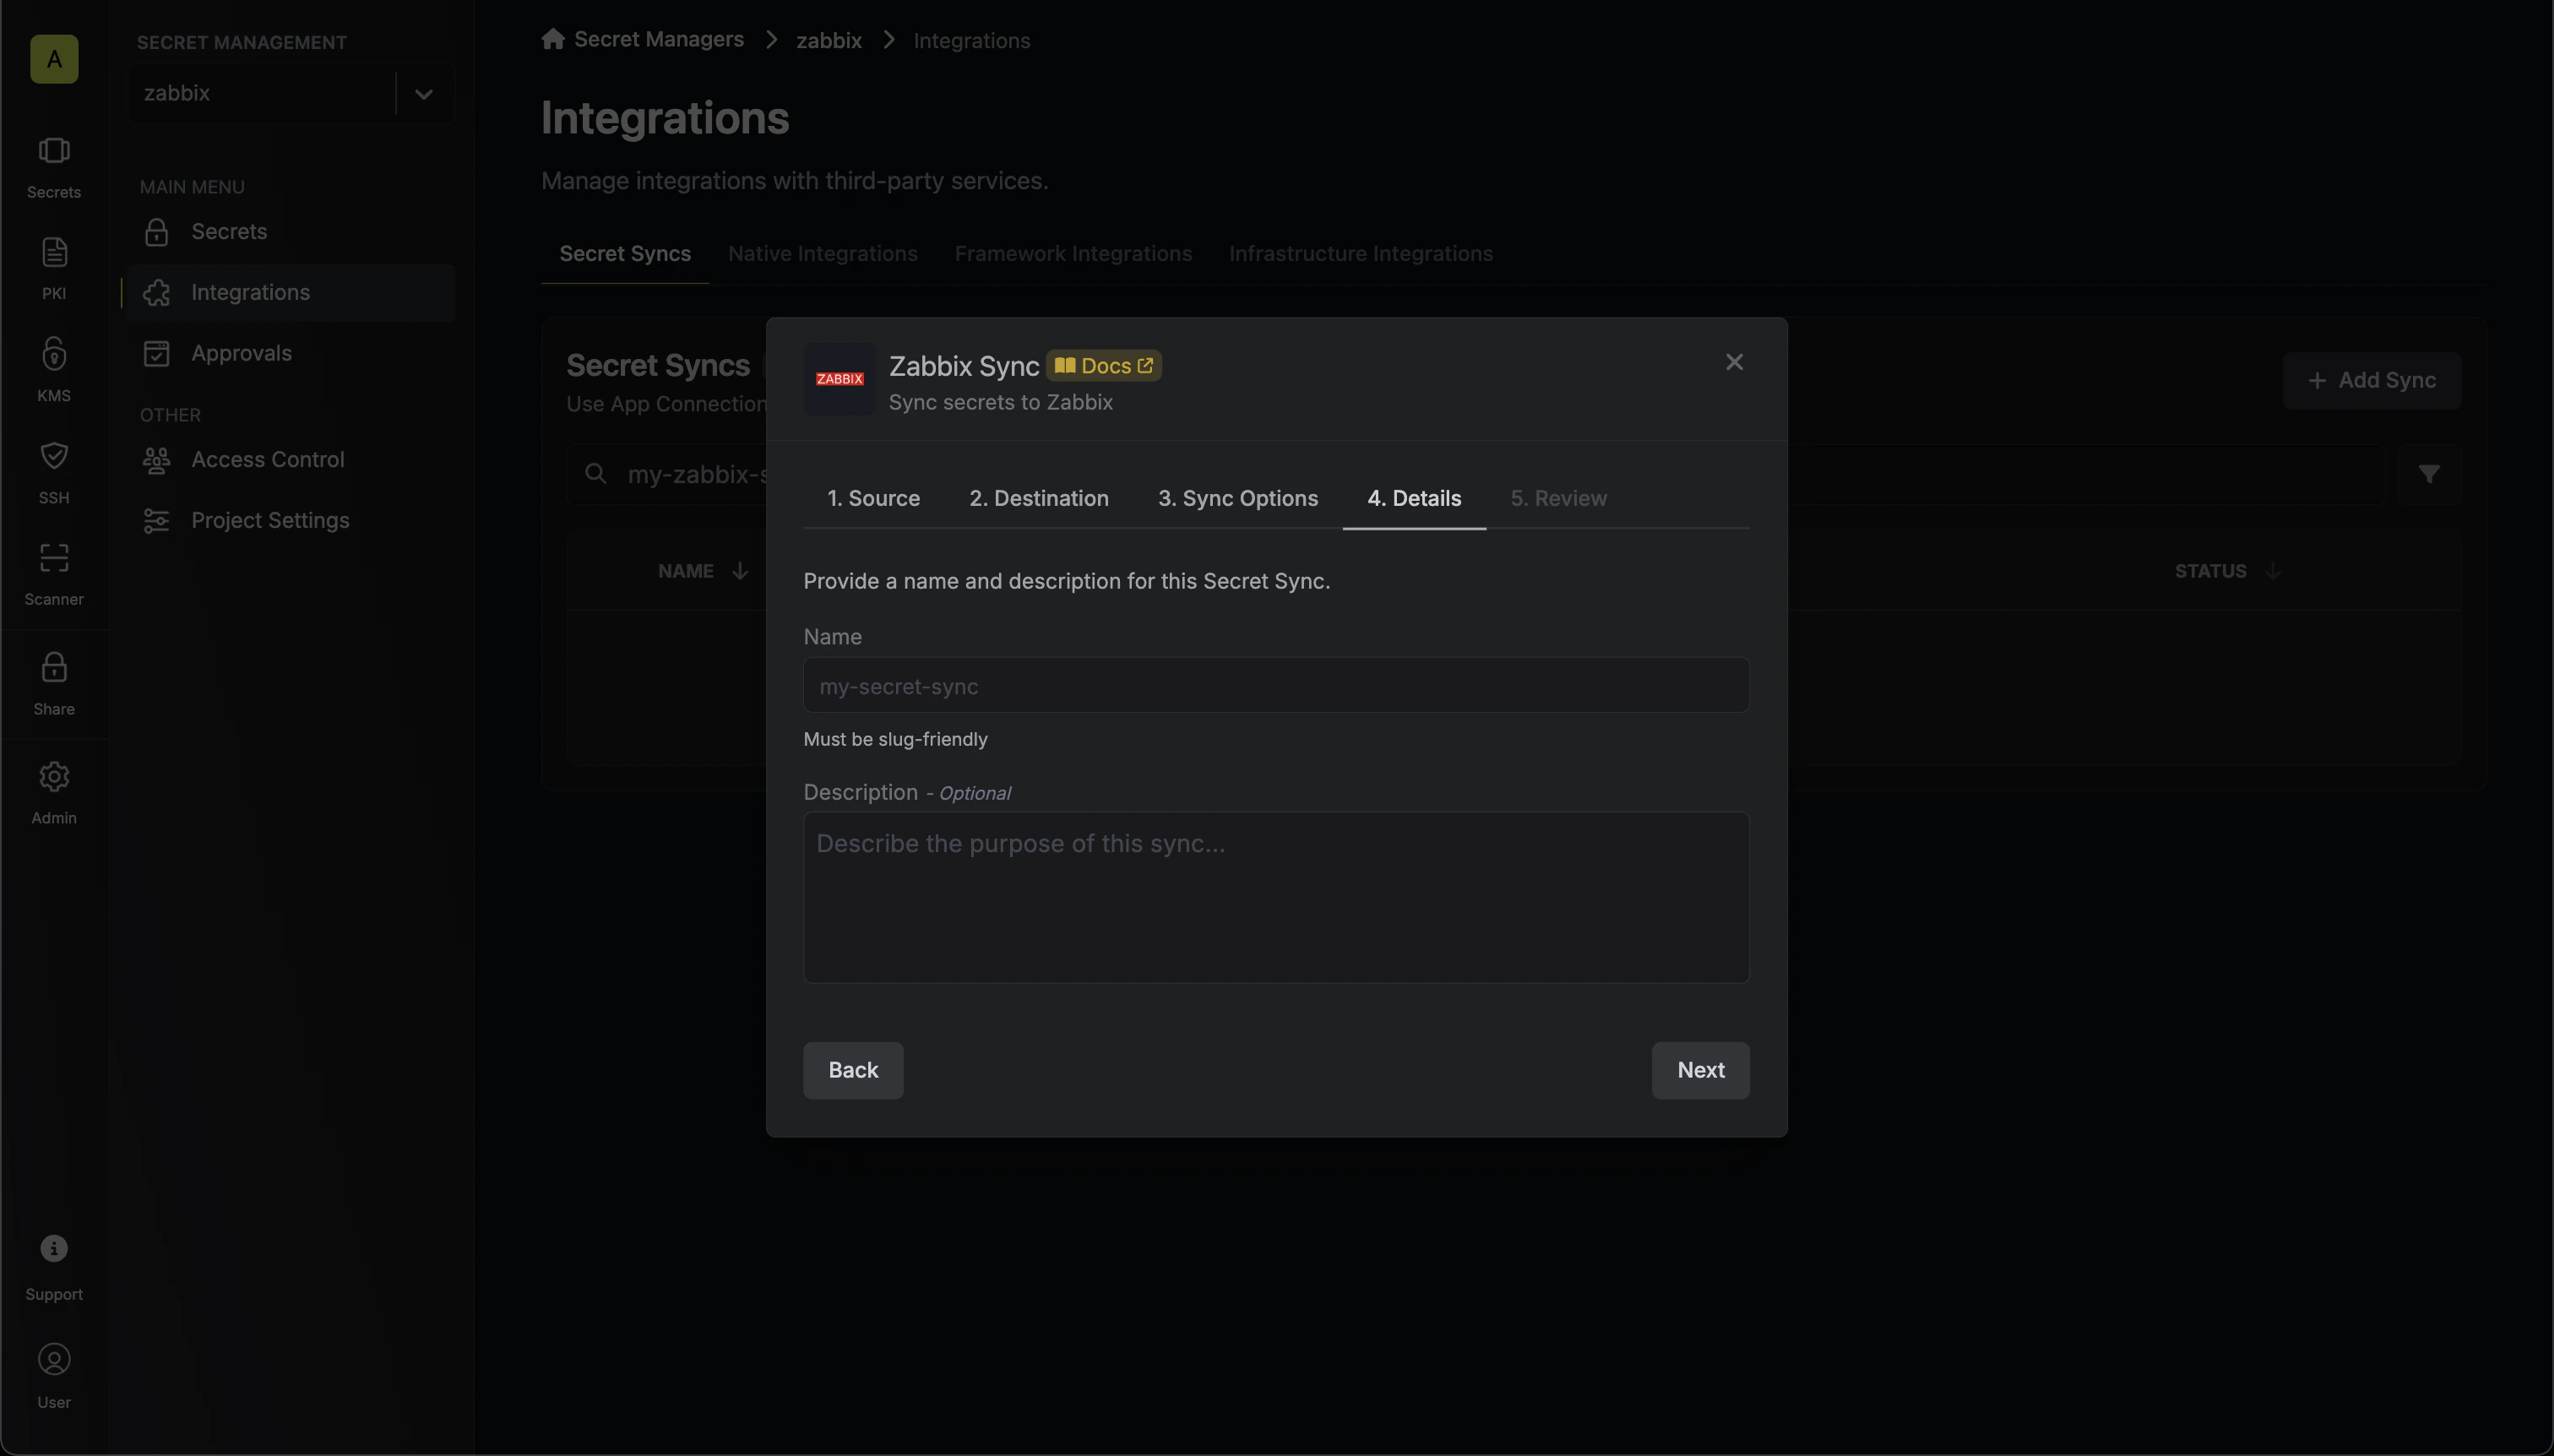2554x1456 pixels.
Task: Sort by the NAME column arrow
Action: coord(740,570)
